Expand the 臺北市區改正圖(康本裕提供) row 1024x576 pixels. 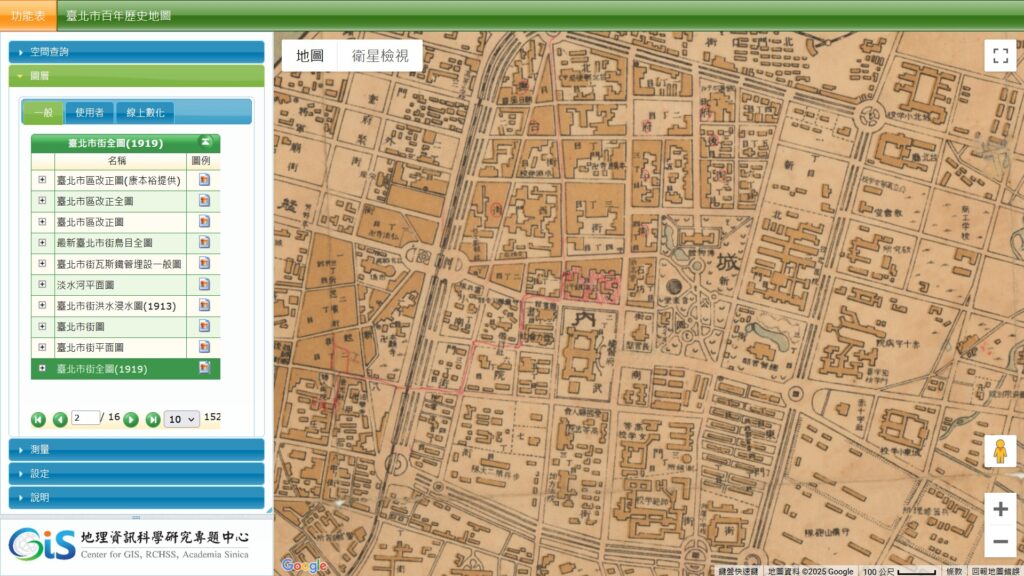pos(42,180)
